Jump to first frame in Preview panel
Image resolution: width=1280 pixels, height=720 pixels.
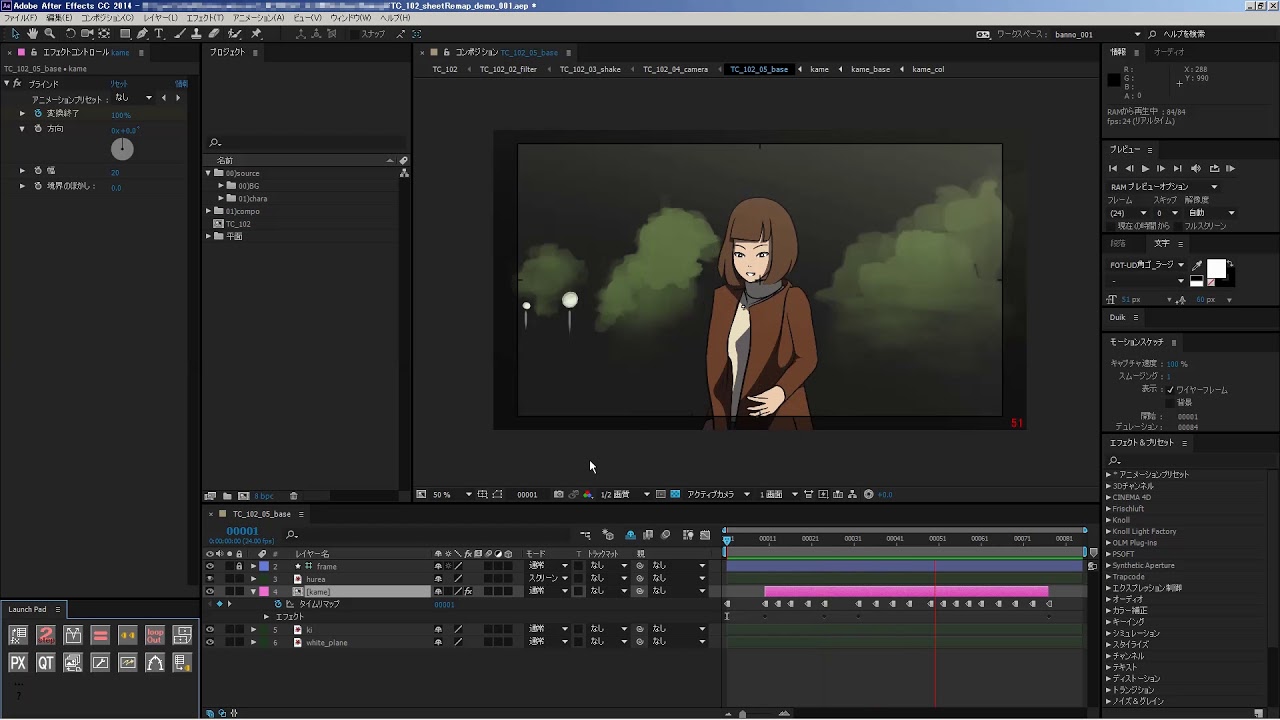coord(1114,168)
